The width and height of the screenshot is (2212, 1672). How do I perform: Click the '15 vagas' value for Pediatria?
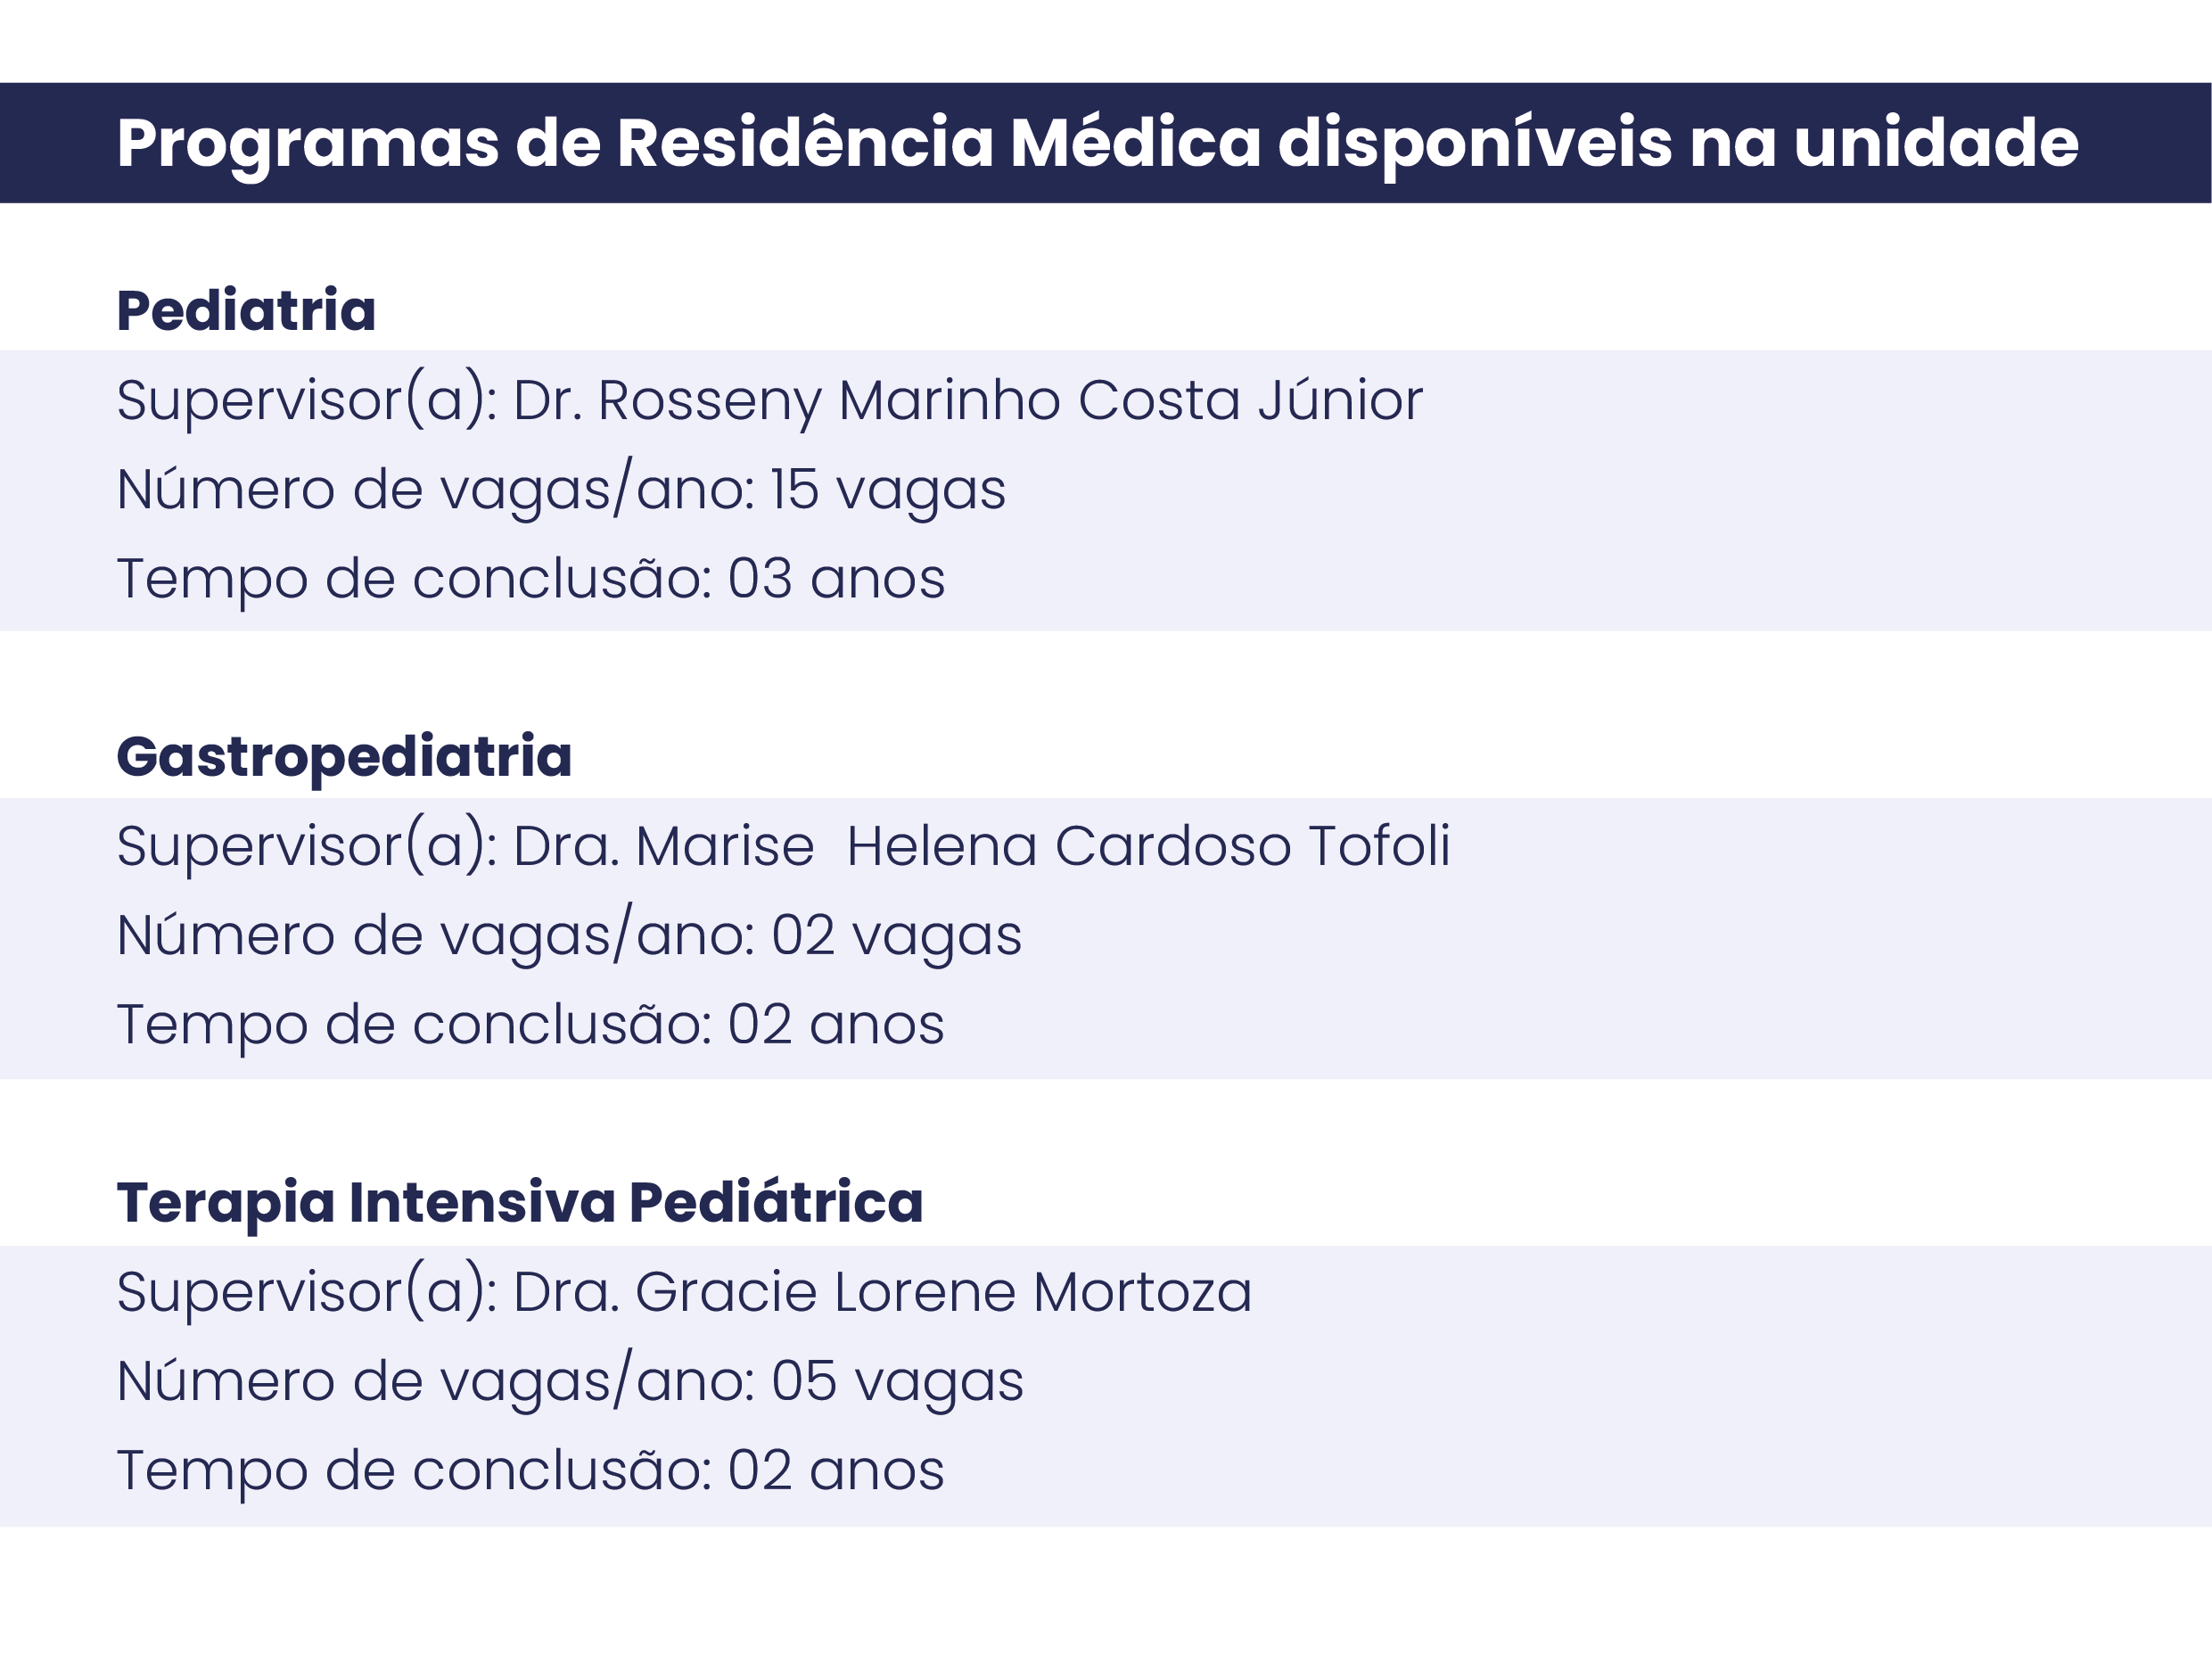pos(887,490)
